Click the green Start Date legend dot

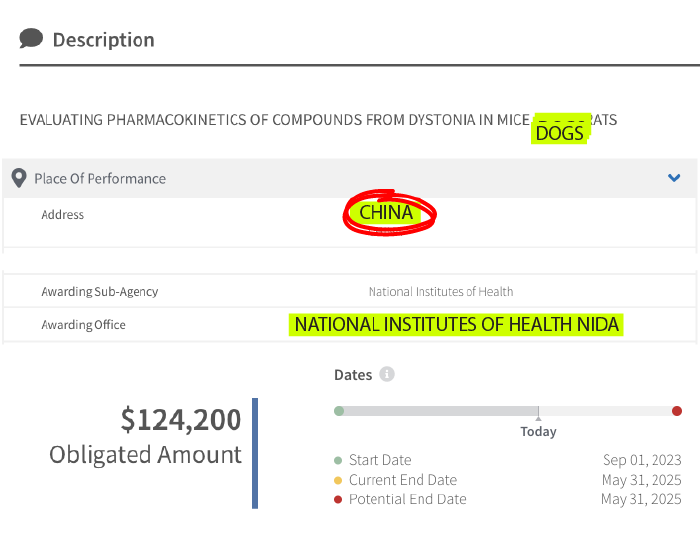click(338, 461)
